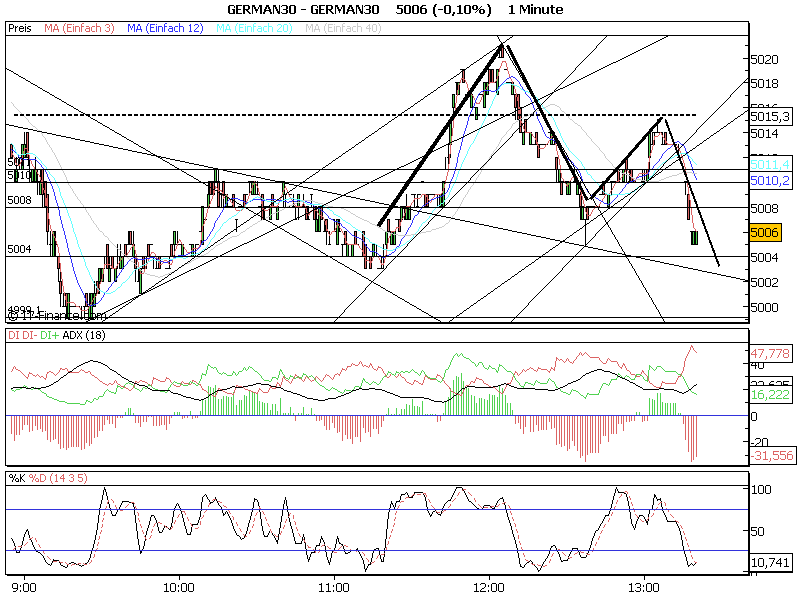Image resolution: width=800 pixels, height=600 pixels.
Task: Select the '1 Minute' timeframe label
Action: [x=536, y=10]
